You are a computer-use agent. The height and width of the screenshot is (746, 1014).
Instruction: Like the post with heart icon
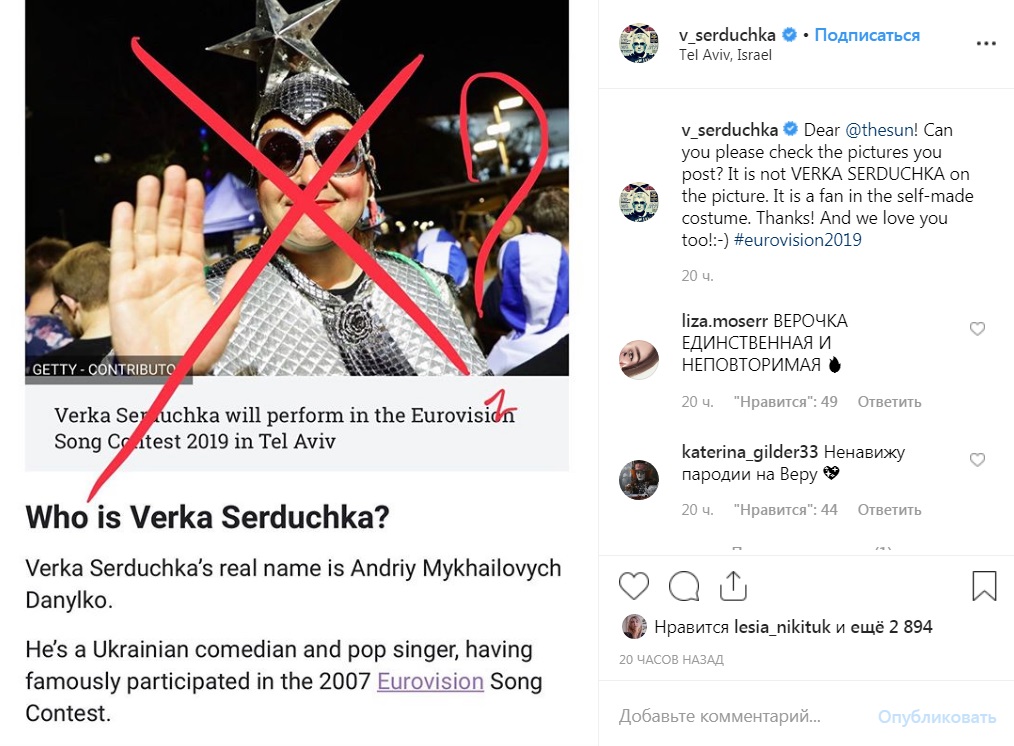pos(634,586)
